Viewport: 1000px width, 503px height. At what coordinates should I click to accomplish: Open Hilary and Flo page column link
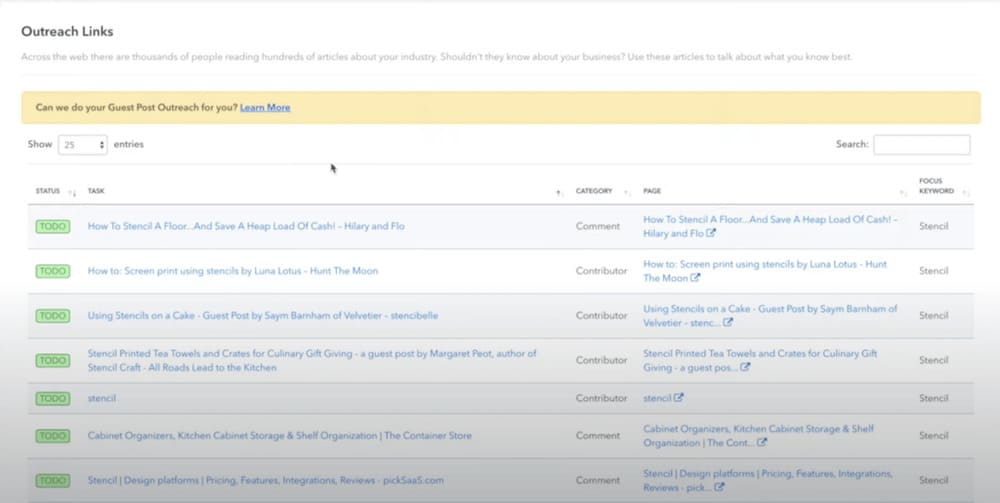(770, 226)
